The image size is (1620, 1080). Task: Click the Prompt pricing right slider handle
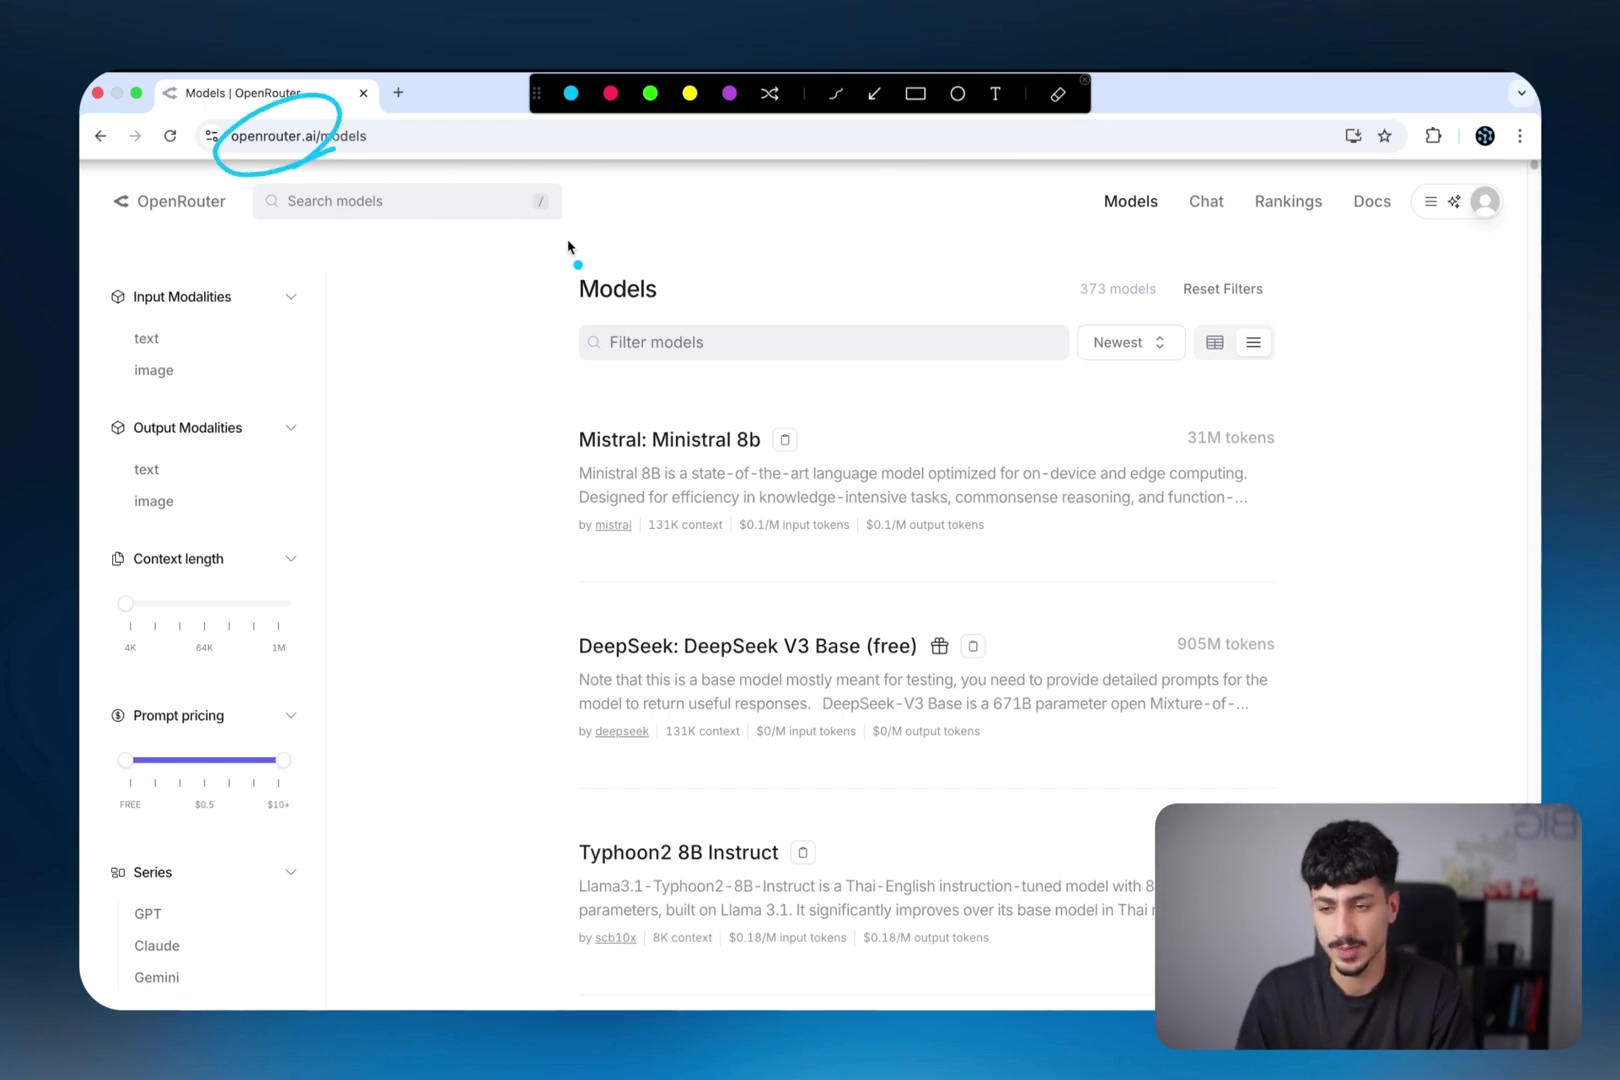click(283, 760)
